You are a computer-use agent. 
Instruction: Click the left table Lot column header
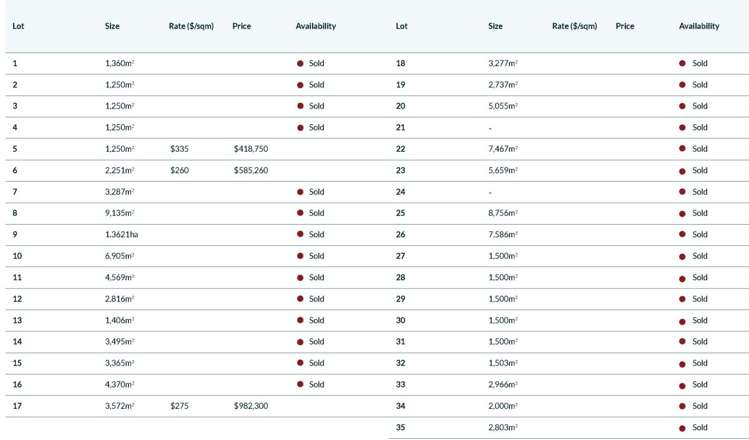click(18, 26)
